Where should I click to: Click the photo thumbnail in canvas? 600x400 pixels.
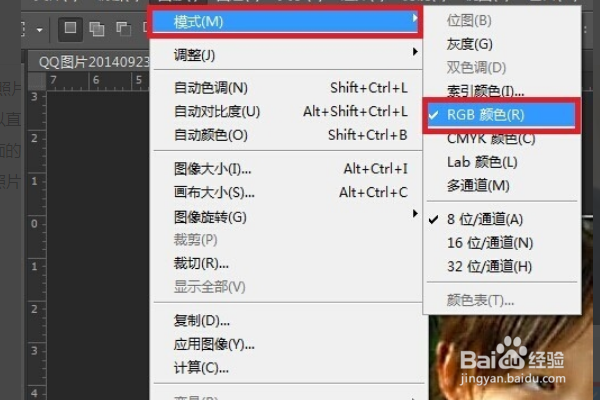pos(511,357)
